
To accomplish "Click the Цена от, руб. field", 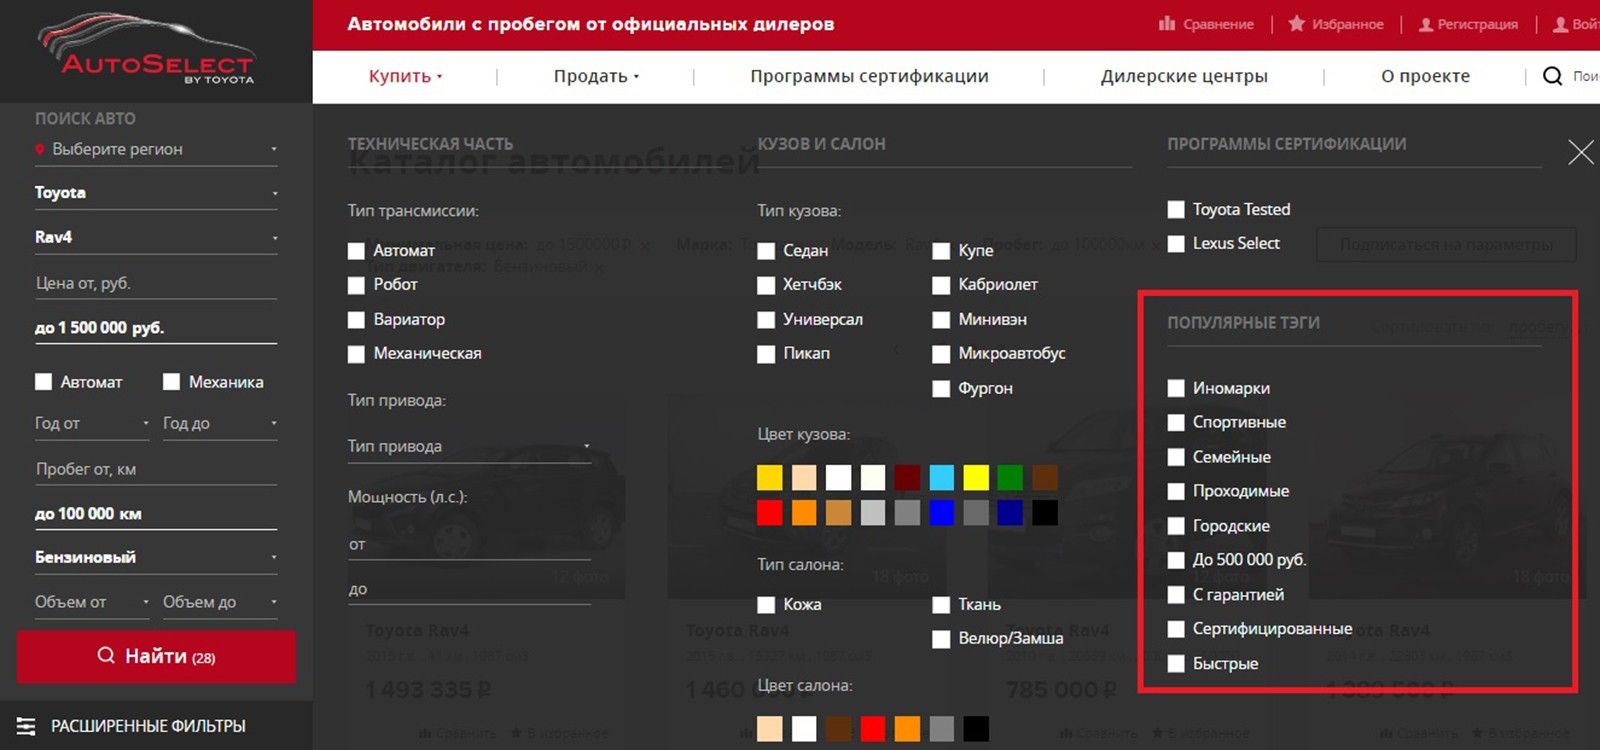I will pos(156,283).
